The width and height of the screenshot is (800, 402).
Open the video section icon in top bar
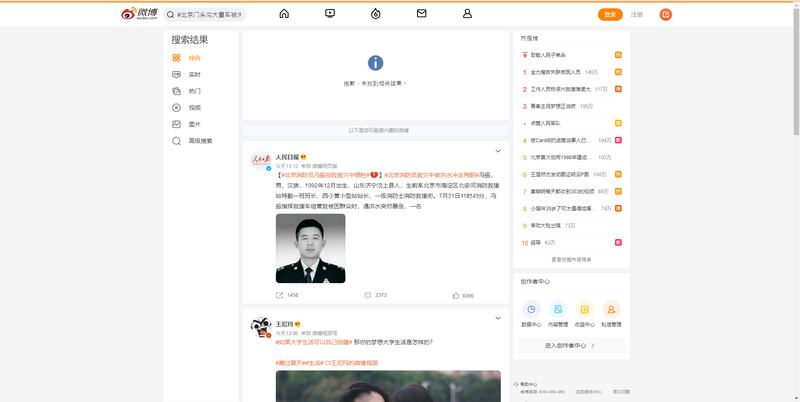(x=330, y=14)
